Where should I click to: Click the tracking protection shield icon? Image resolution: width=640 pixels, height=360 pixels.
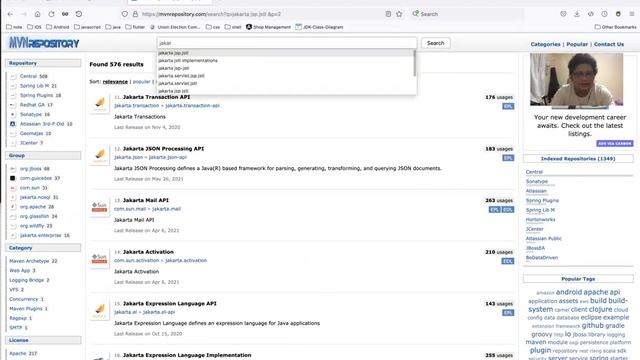(125, 14)
